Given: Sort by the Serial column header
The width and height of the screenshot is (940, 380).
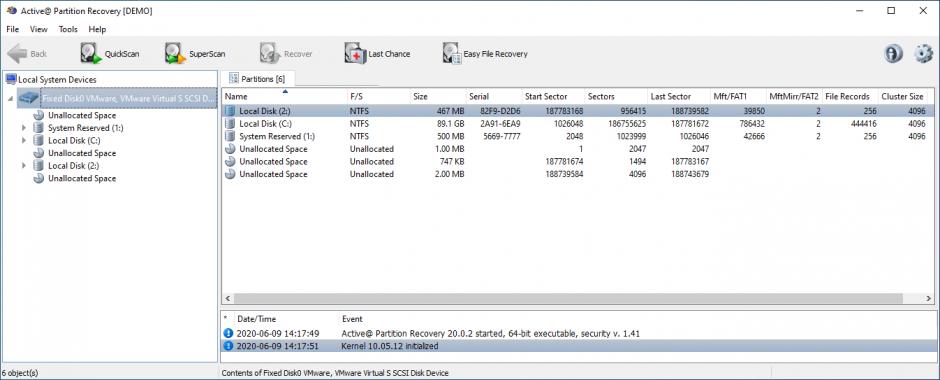Looking at the screenshot, I should (493, 96).
